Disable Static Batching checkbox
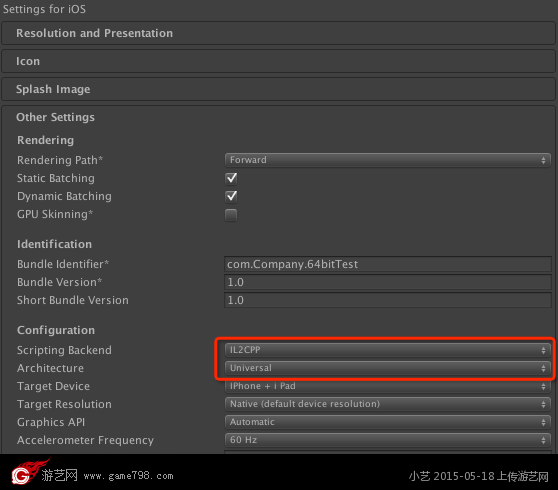 231,178
